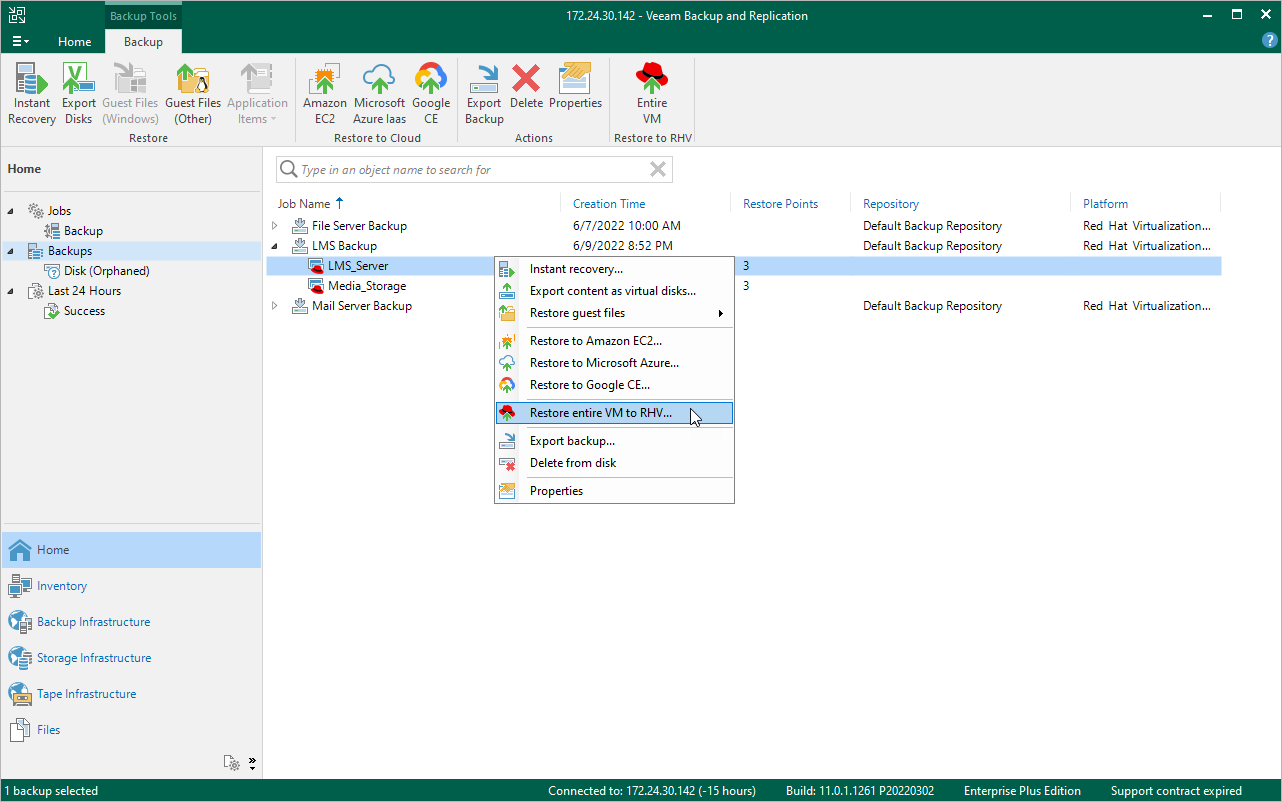The image size is (1282, 802).
Task: Select Amazon EC2 restore icon in ribbon
Action: point(325,94)
